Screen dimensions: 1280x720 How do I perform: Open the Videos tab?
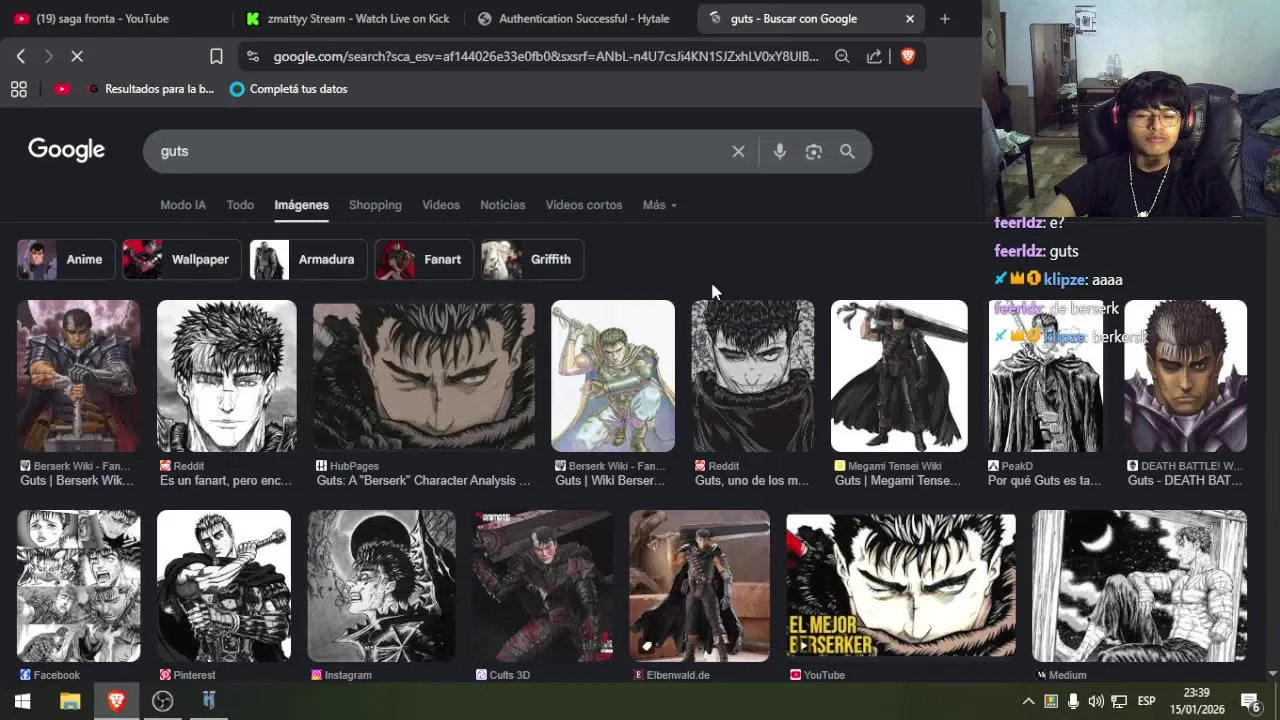(441, 205)
